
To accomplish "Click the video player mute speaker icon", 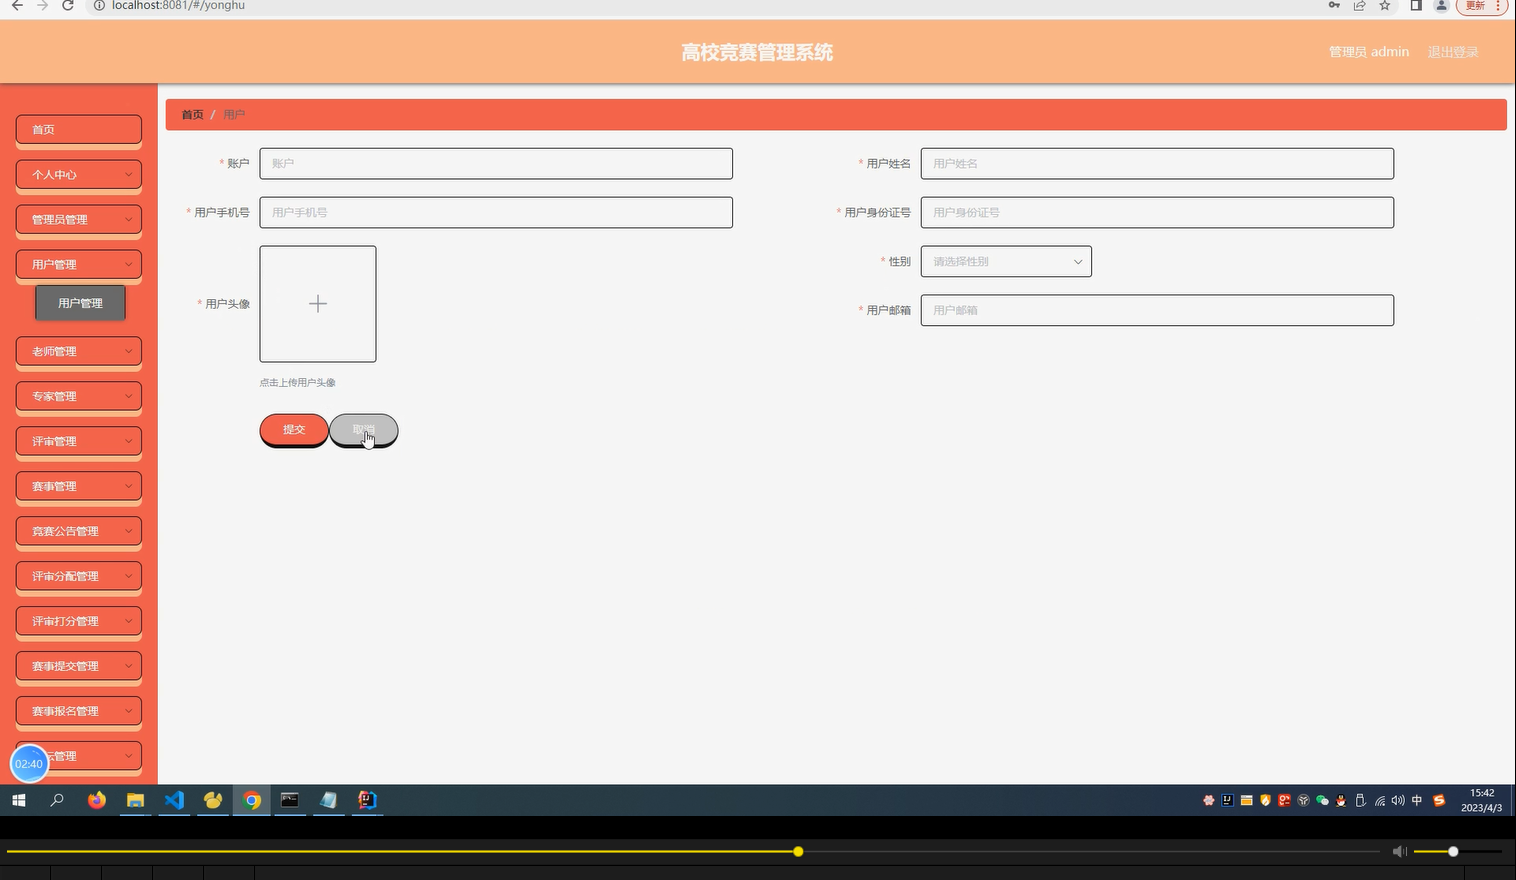I will 1399,851.
